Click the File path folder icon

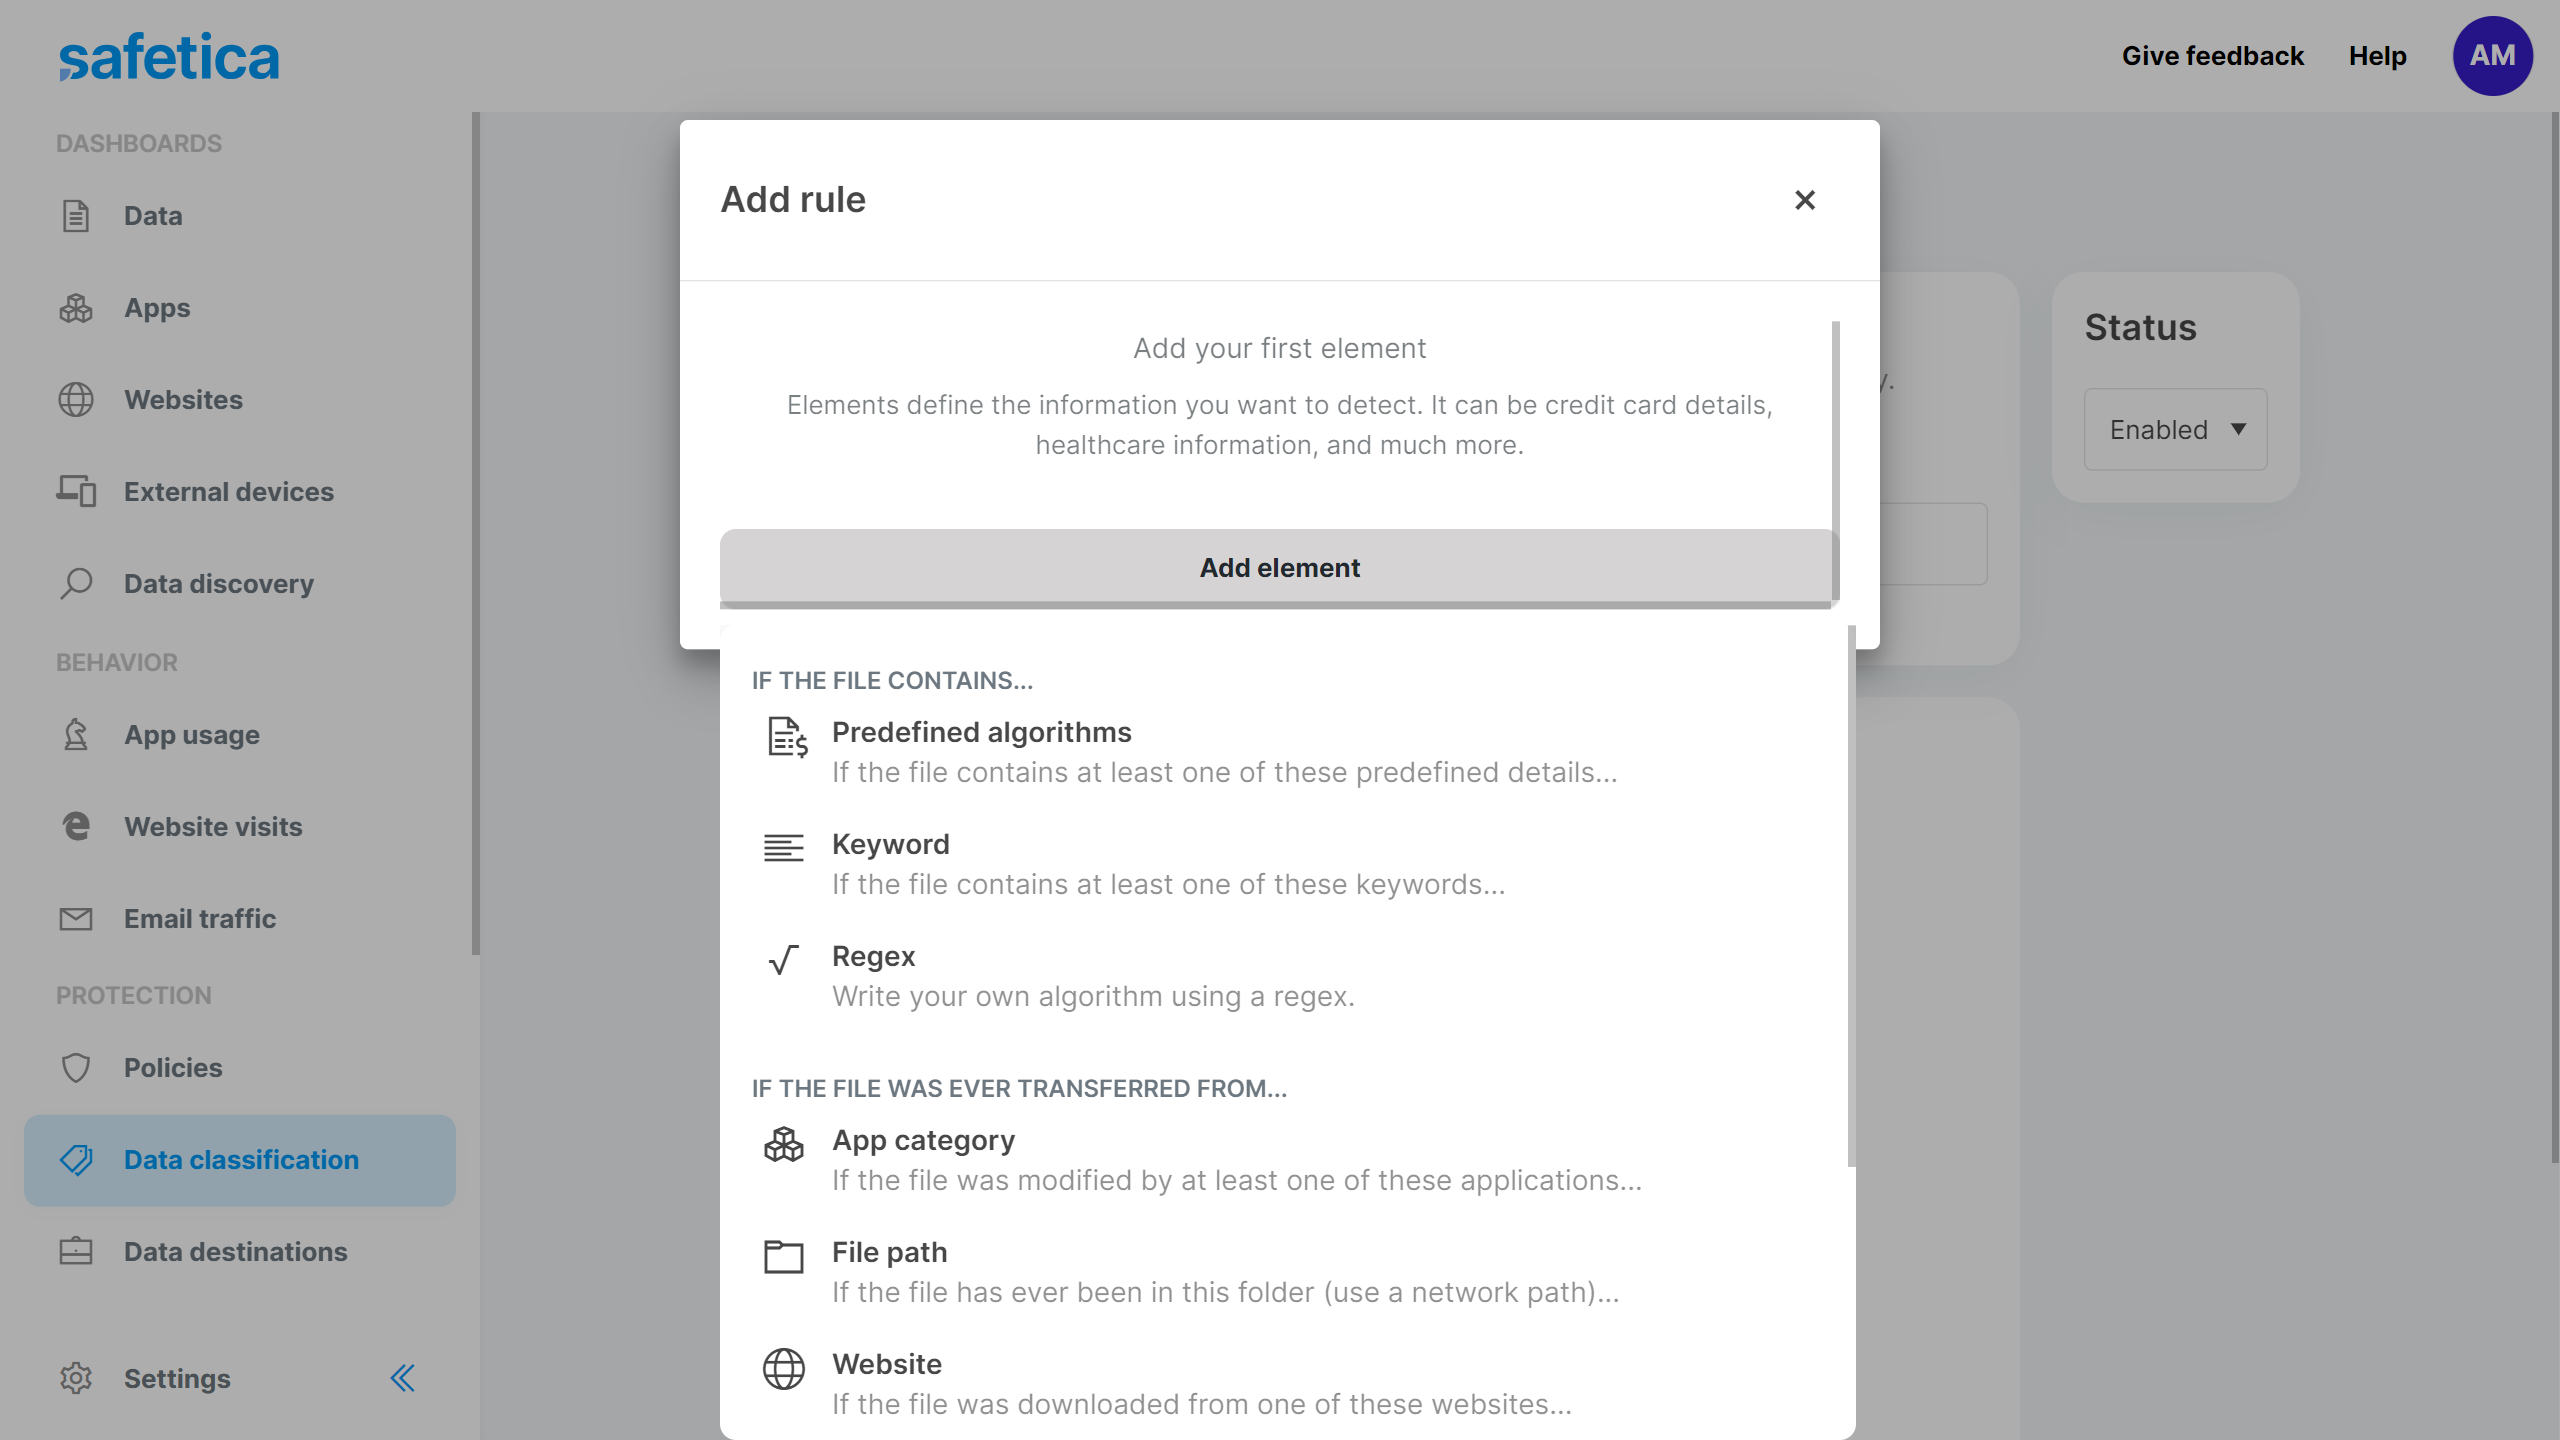pos(783,1256)
